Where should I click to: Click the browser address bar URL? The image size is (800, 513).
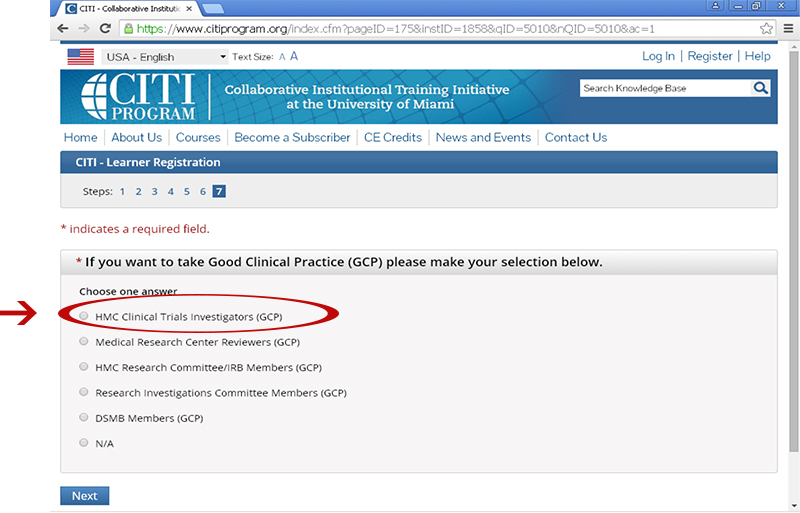[396, 29]
